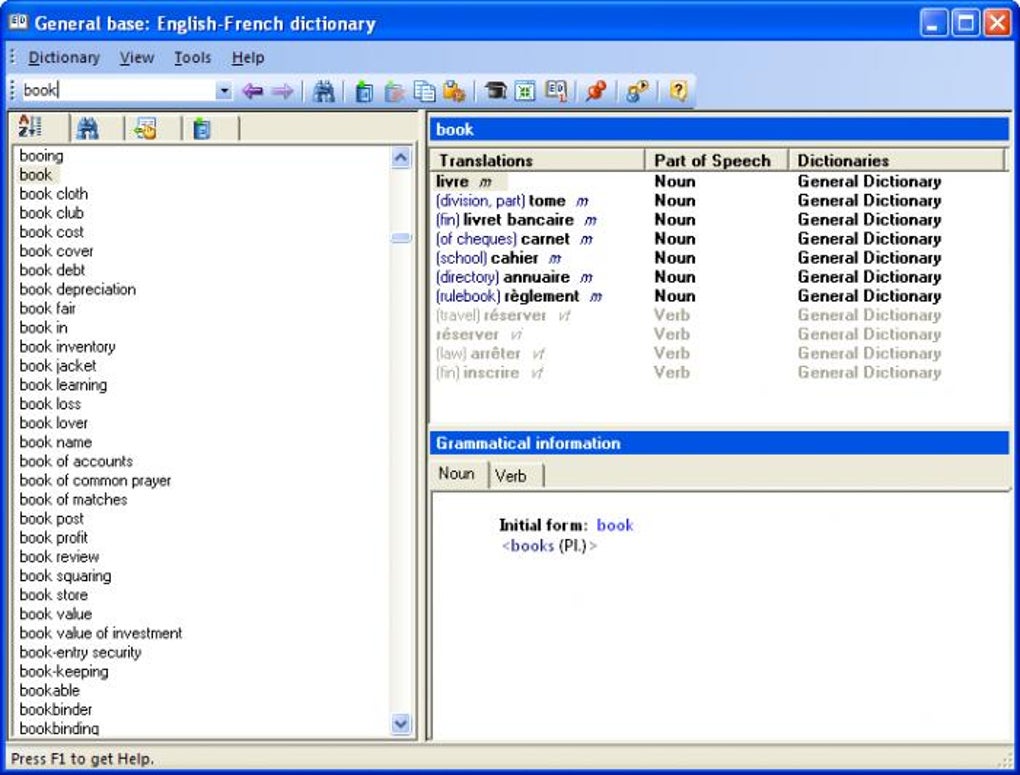The width and height of the screenshot is (1020, 775).
Task: Click the purple back arrow in toolbar
Action: click(252, 91)
